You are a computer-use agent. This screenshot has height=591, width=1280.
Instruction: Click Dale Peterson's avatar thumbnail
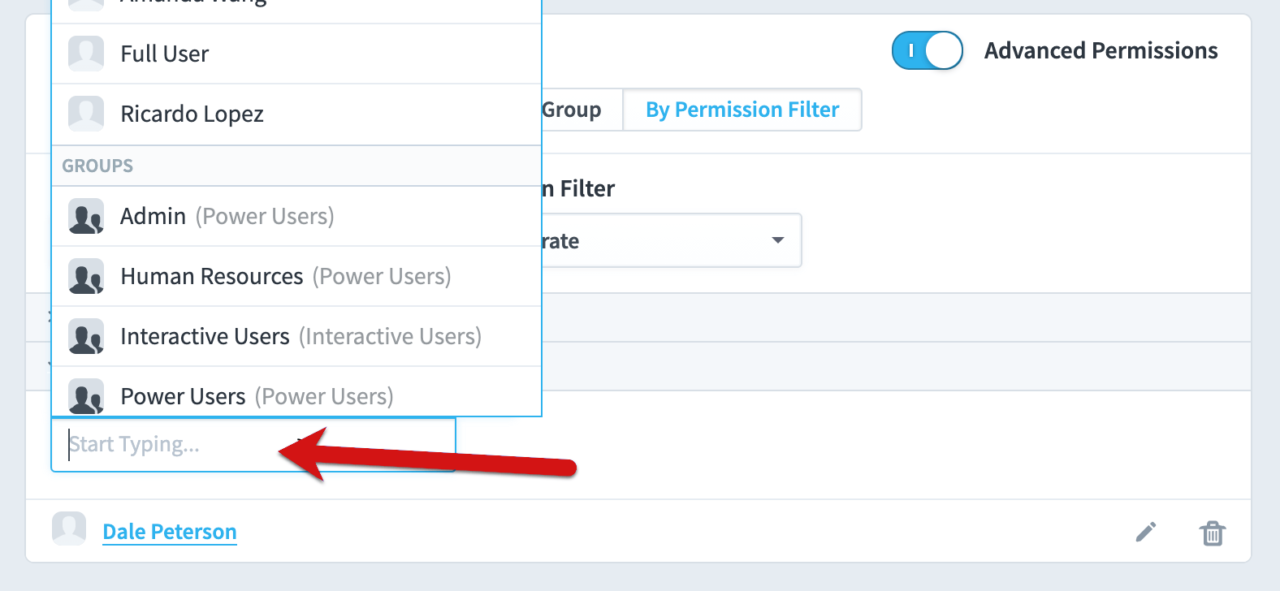point(69,527)
